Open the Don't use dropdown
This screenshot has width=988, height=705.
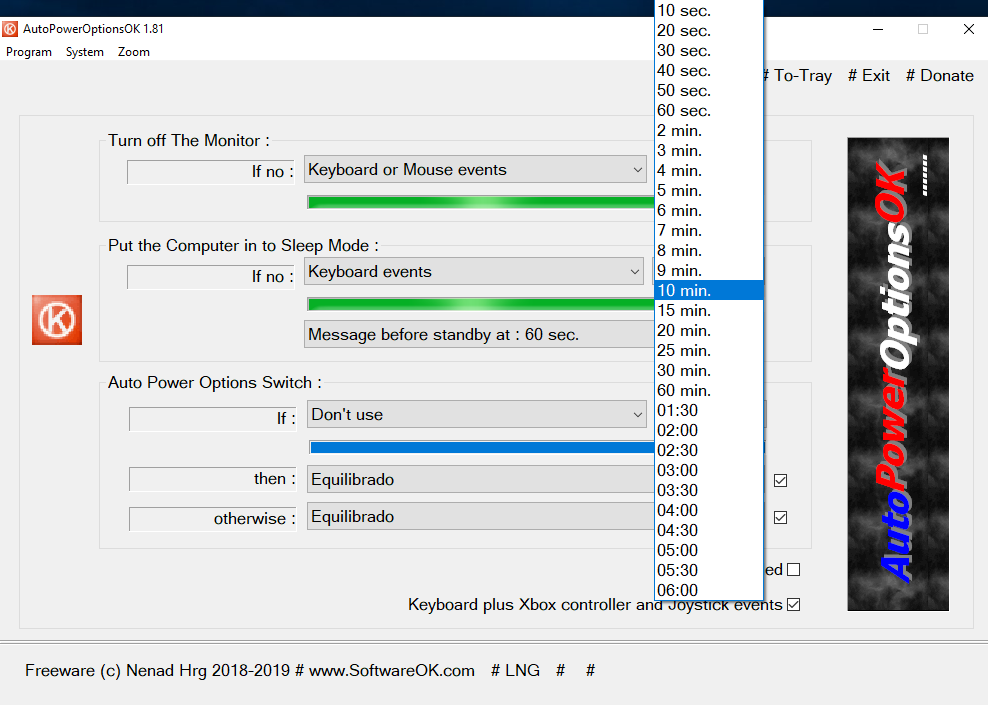(476, 415)
